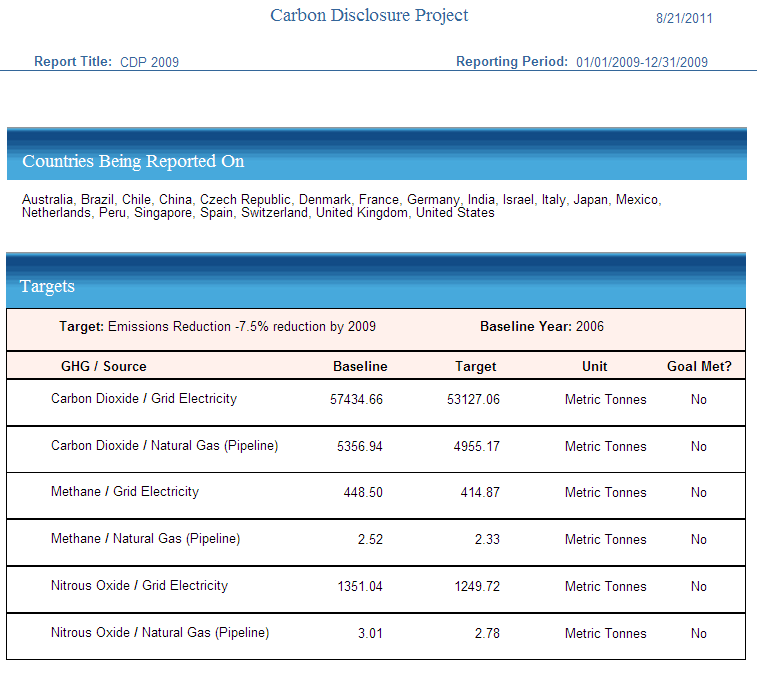Click baseline value 5356.94

click(x=359, y=447)
